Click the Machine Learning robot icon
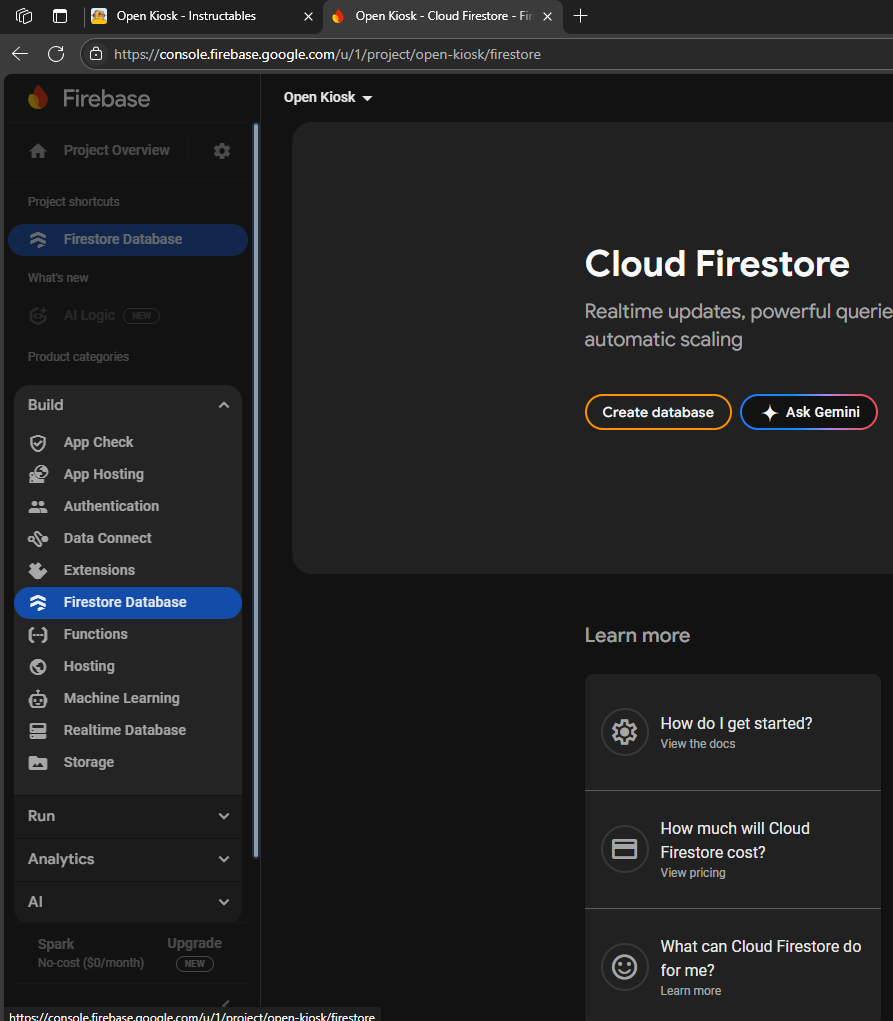 [38, 698]
